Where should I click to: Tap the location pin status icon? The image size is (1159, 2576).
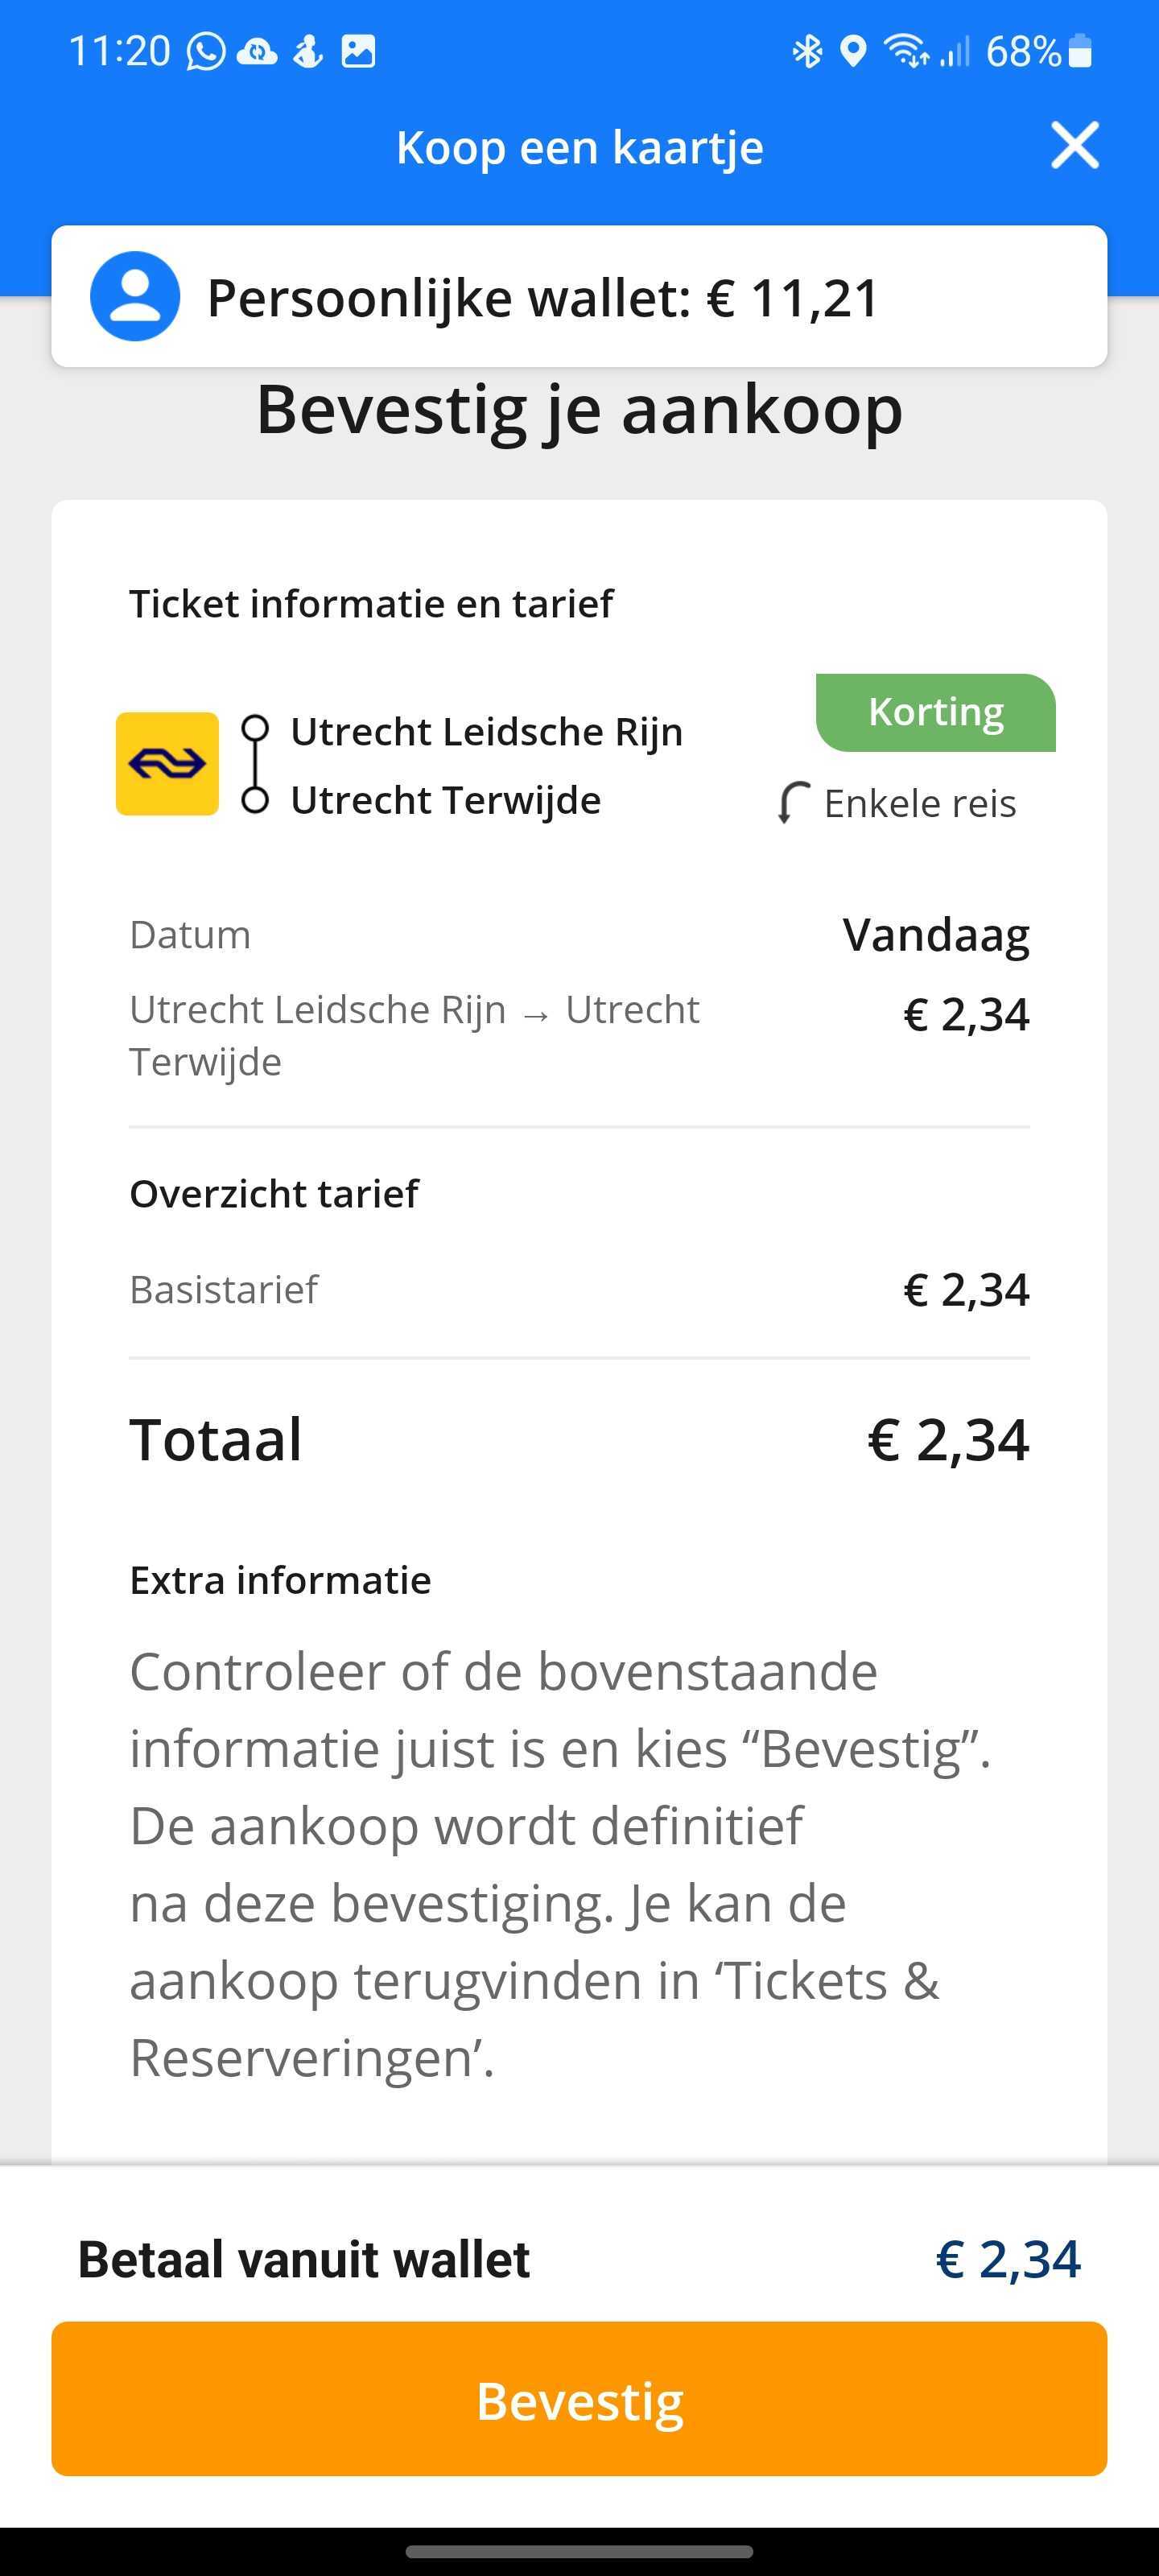(853, 51)
